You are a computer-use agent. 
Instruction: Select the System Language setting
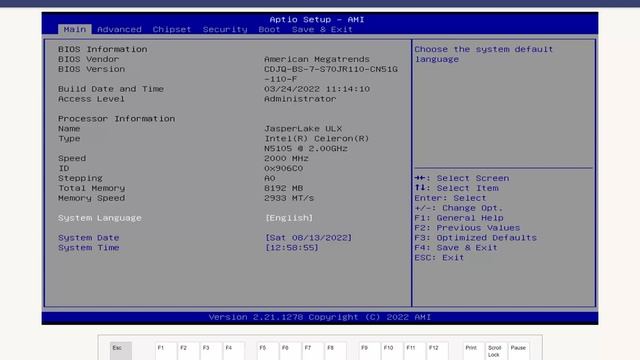tap(100, 218)
